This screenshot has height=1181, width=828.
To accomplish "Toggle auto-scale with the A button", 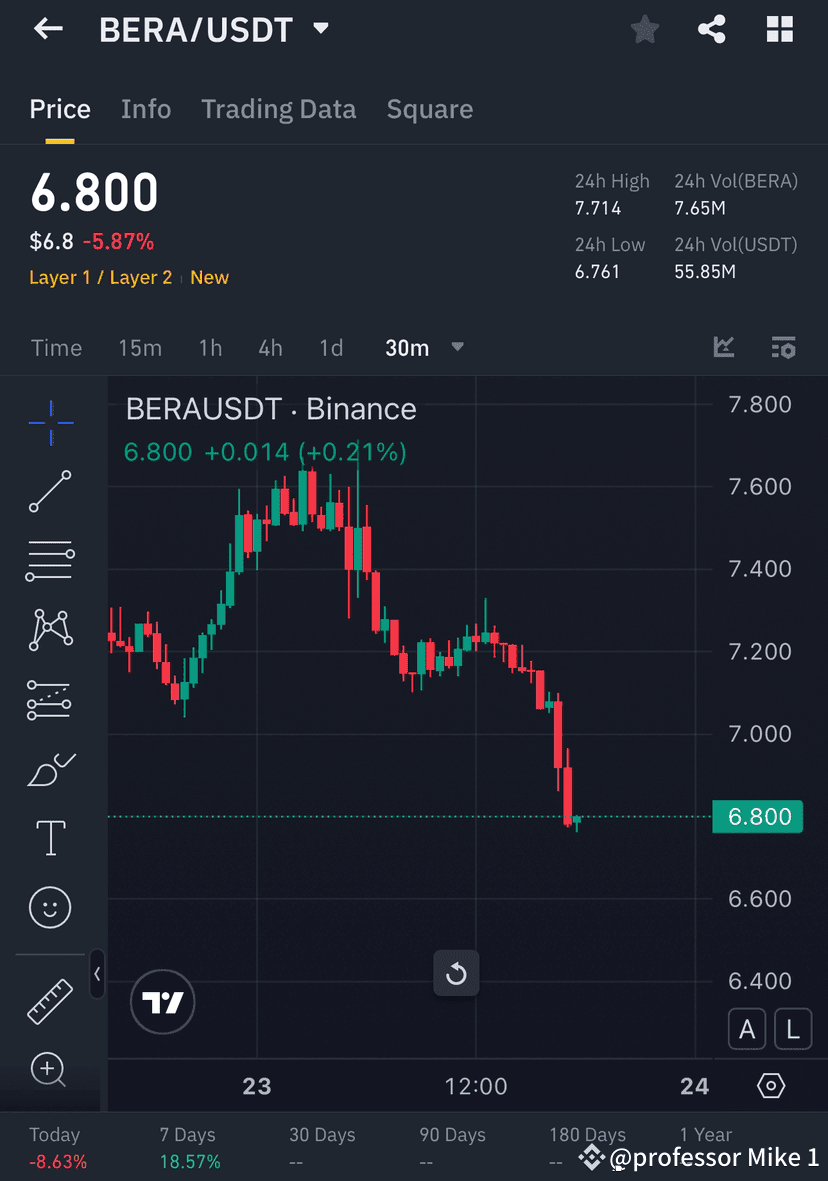I will pos(747,1029).
